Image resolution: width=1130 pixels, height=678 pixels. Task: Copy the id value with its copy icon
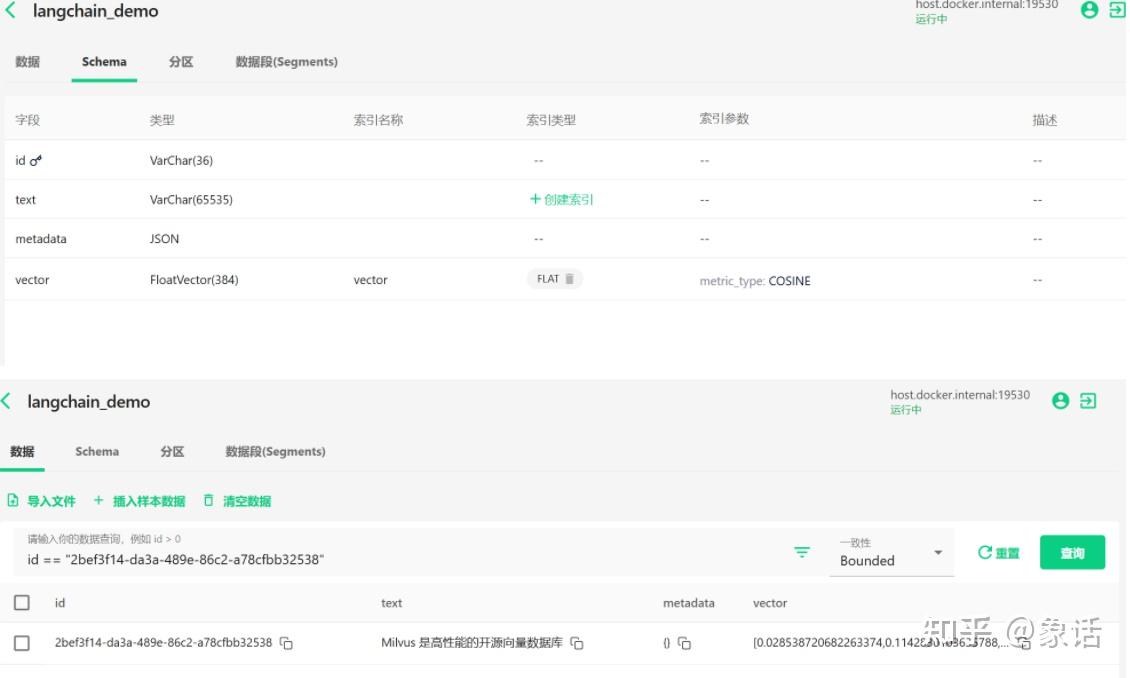pyautogui.click(x=287, y=643)
